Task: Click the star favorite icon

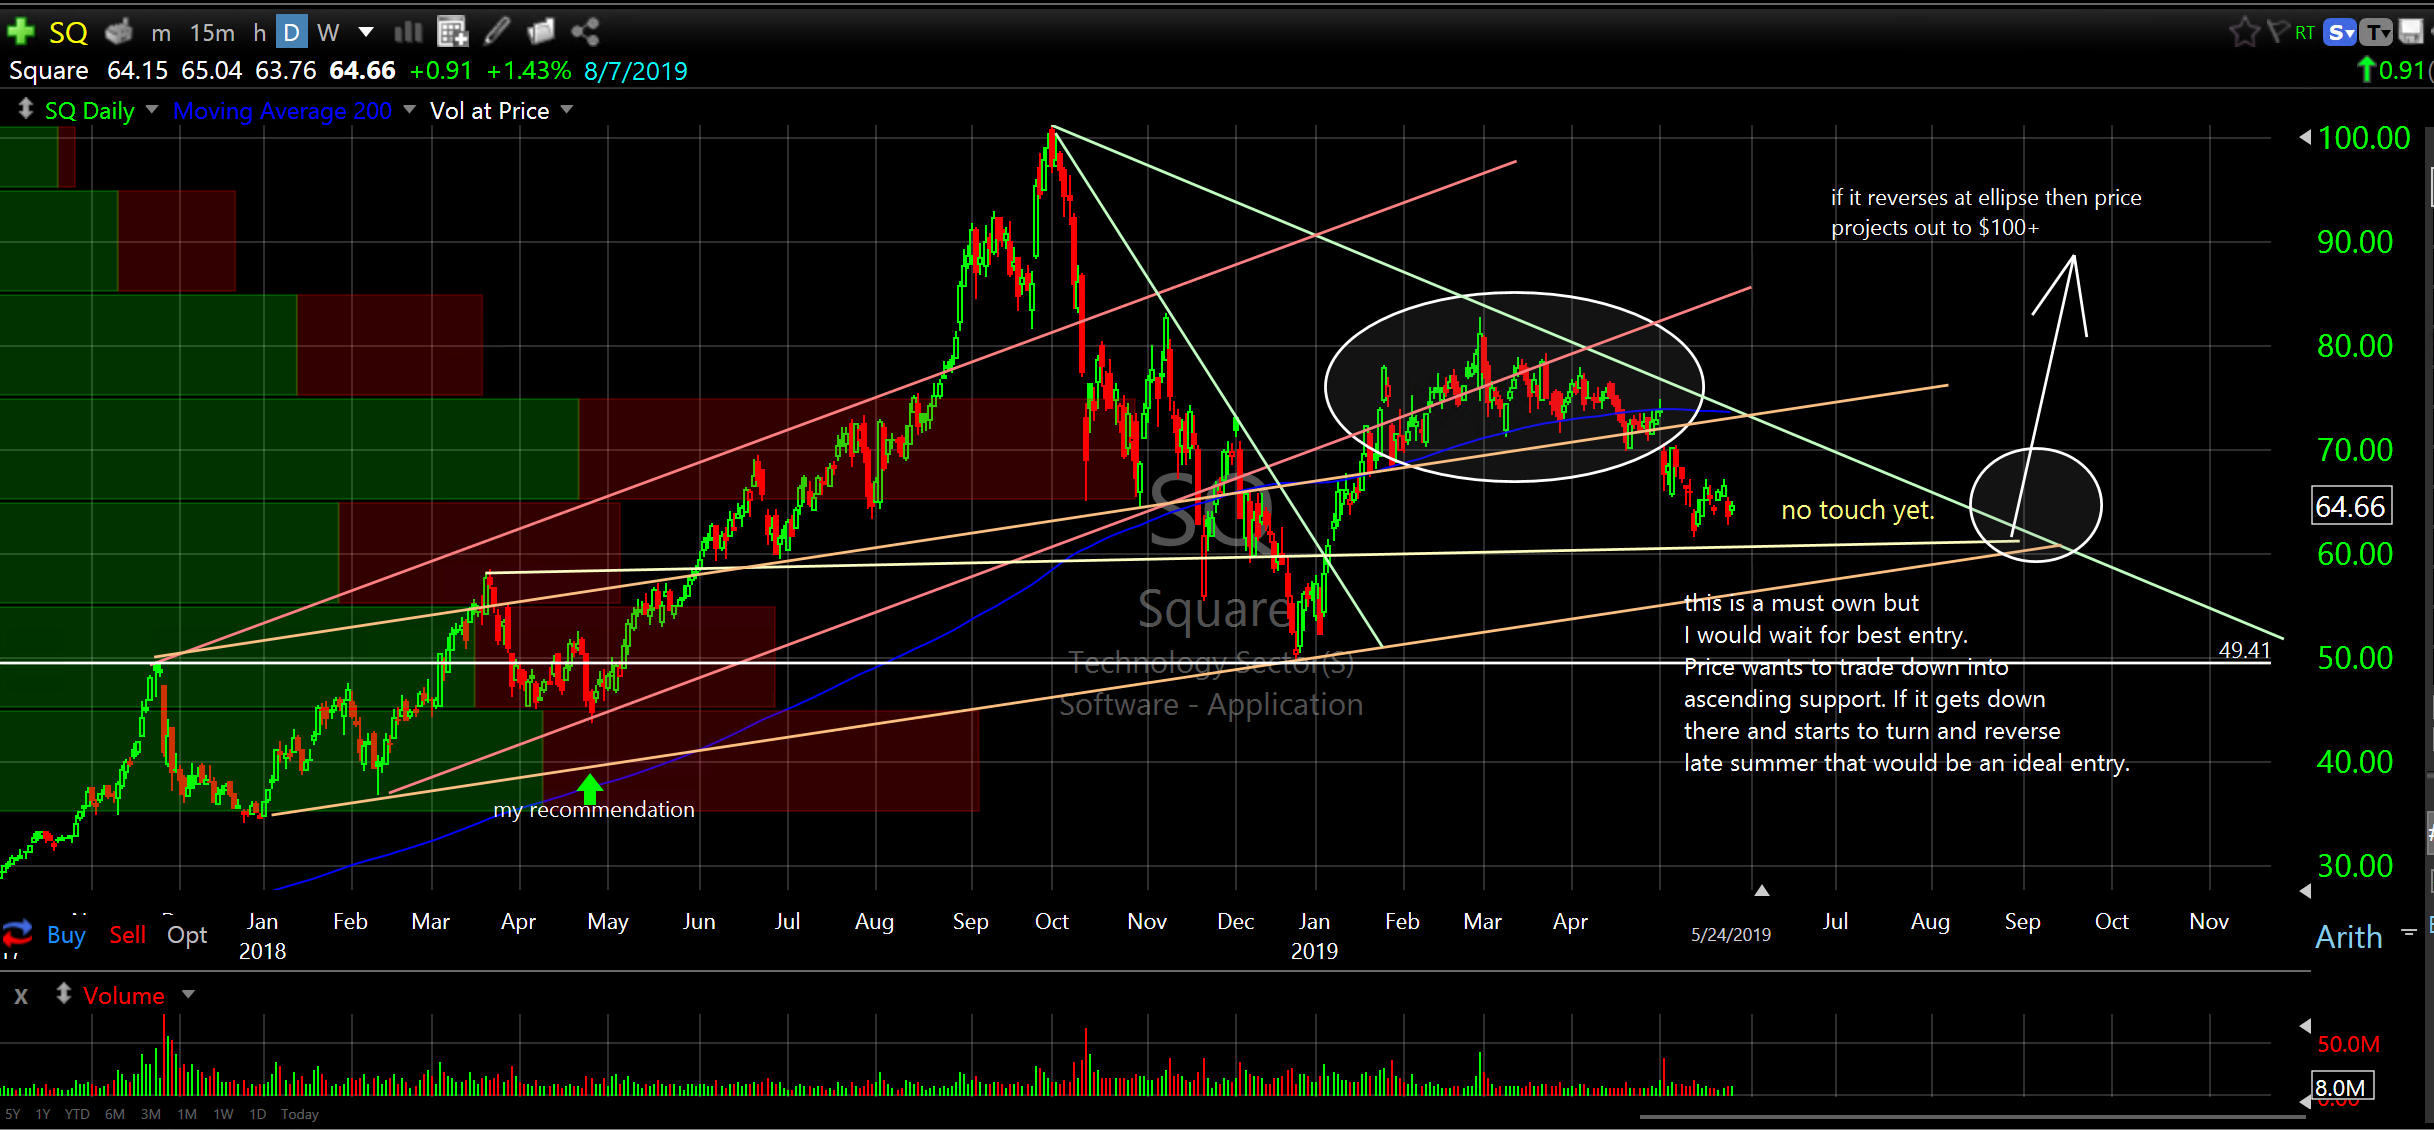Action: [x=2243, y=32]
